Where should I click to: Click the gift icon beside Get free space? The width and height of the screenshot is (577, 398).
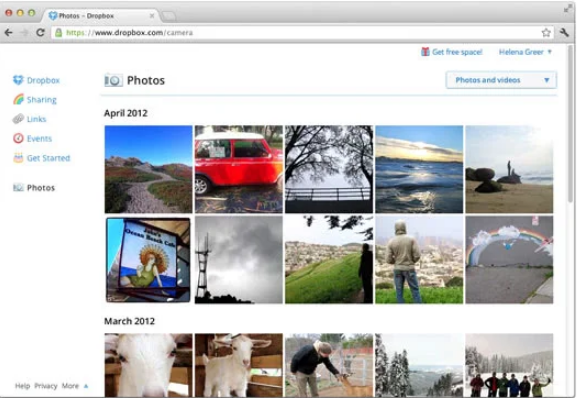[425, 52]
